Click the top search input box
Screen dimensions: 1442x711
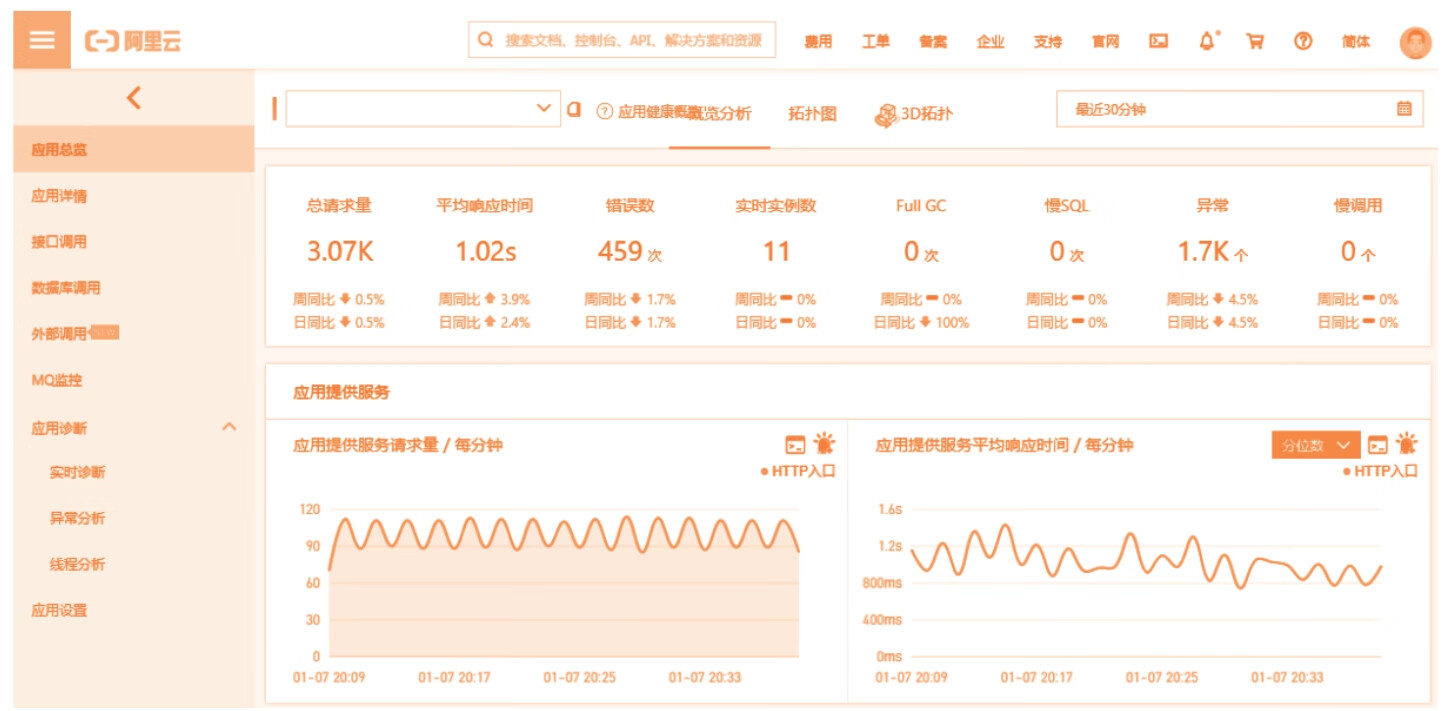(622, 41)
